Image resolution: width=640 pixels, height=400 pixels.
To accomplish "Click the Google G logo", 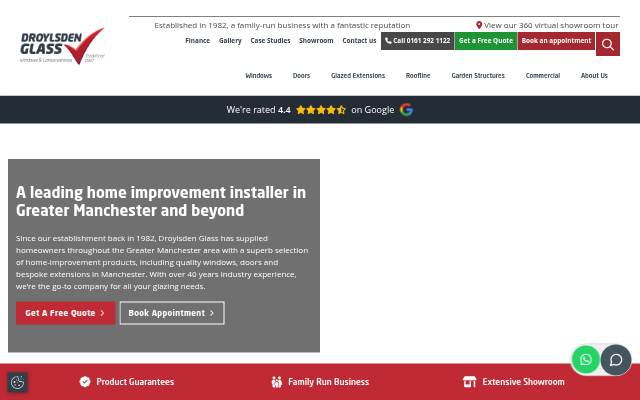I will pyautogui.click(x=406, y=109).
